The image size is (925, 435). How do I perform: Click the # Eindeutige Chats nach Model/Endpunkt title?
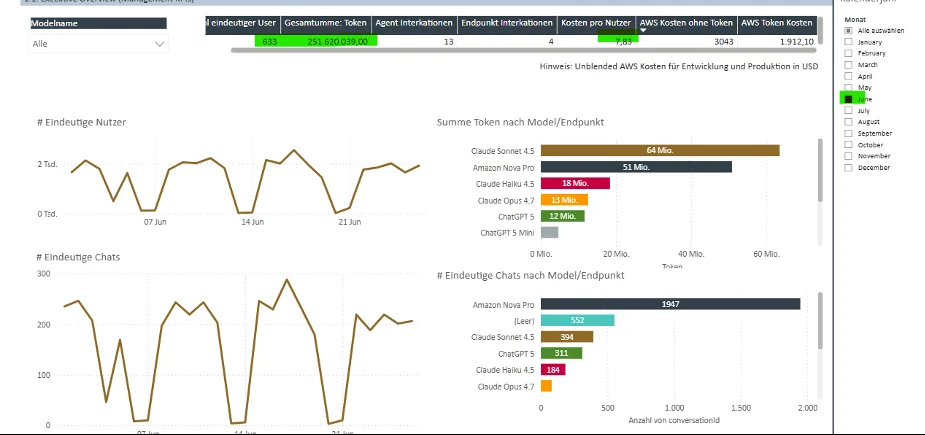(530, 276)
